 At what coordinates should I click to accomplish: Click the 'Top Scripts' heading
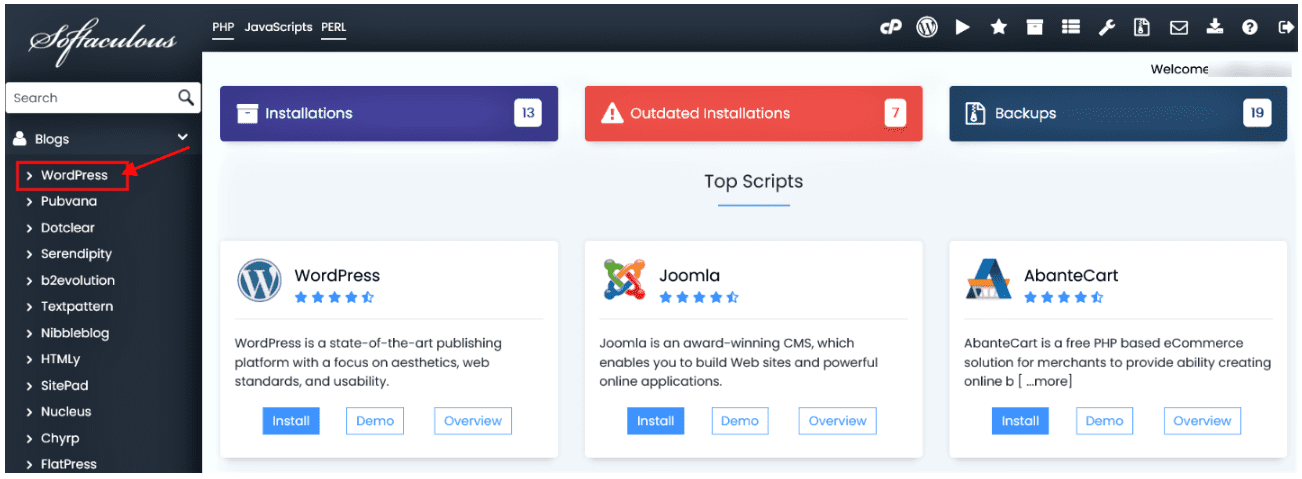click(x=754, y=181)
